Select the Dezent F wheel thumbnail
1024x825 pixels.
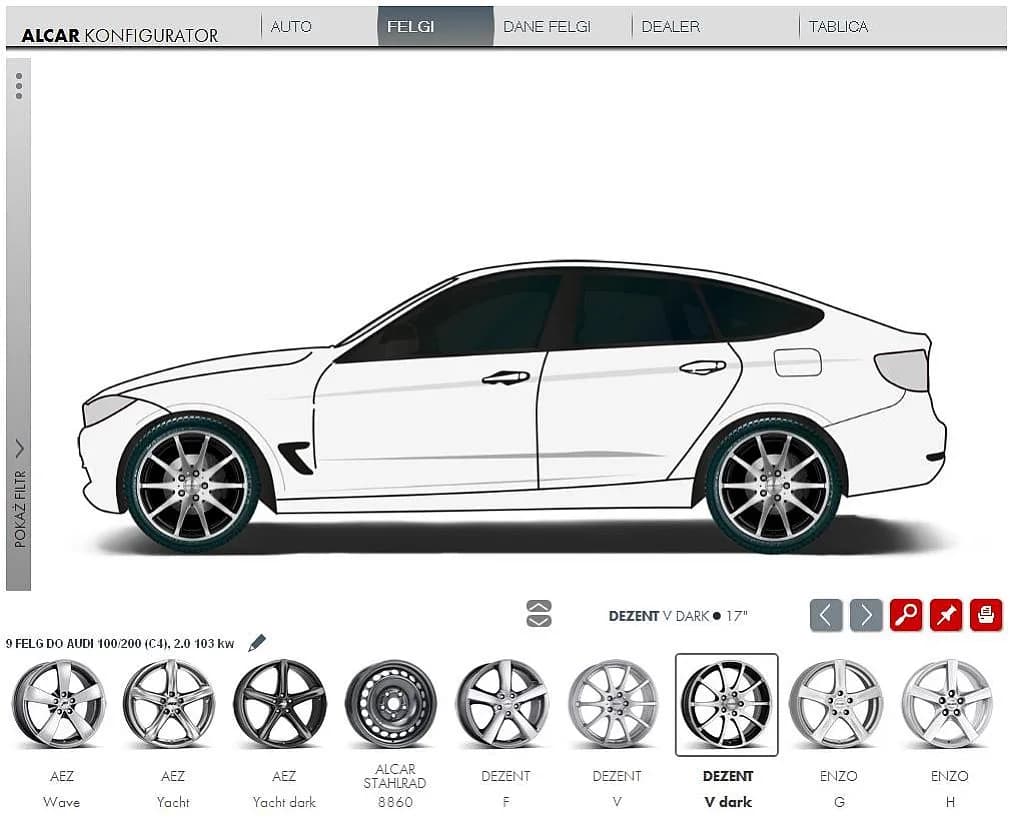(503, 704)
